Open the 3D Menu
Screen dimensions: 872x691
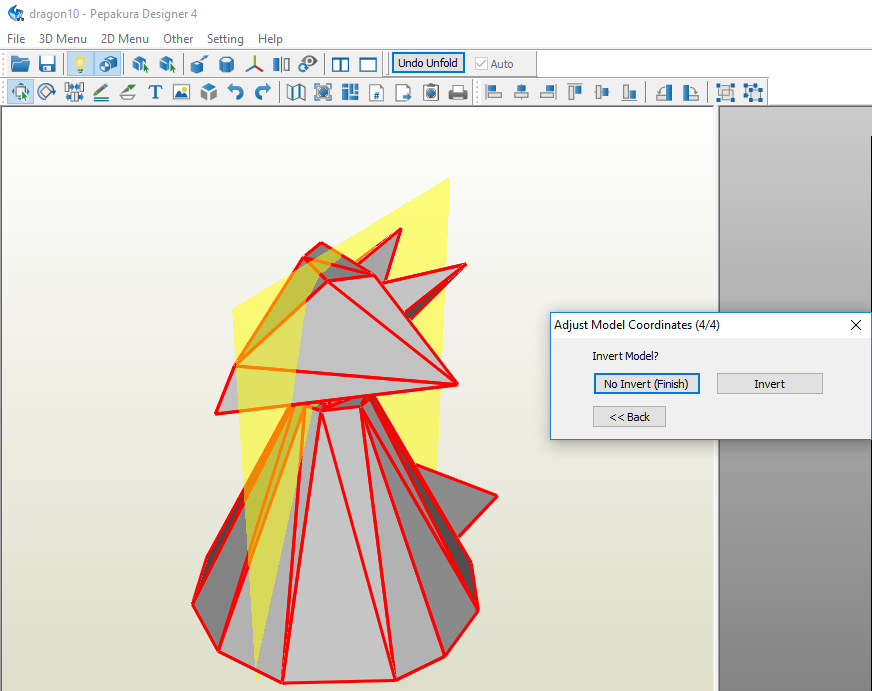coord(62,39)
